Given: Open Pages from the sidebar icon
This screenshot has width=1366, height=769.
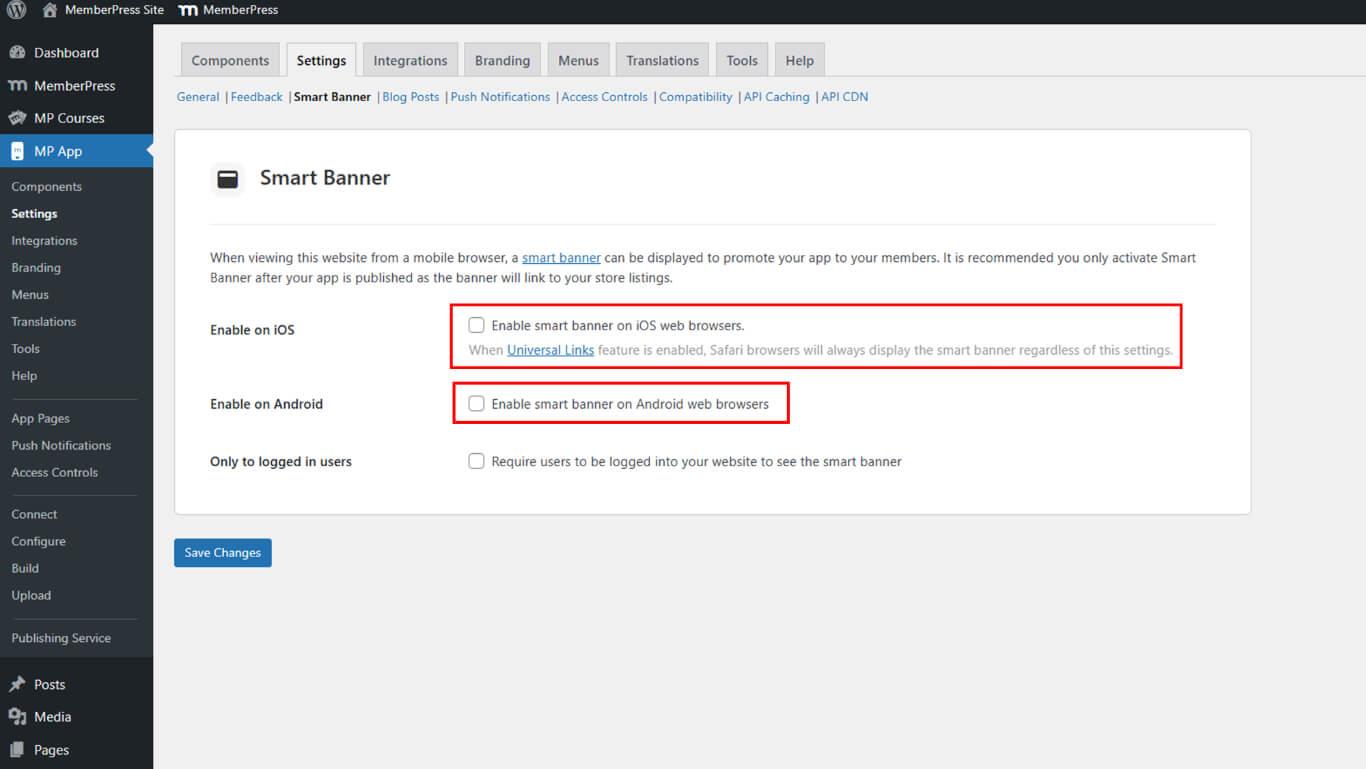Looking at the screenshot, I should click(17, 750).
